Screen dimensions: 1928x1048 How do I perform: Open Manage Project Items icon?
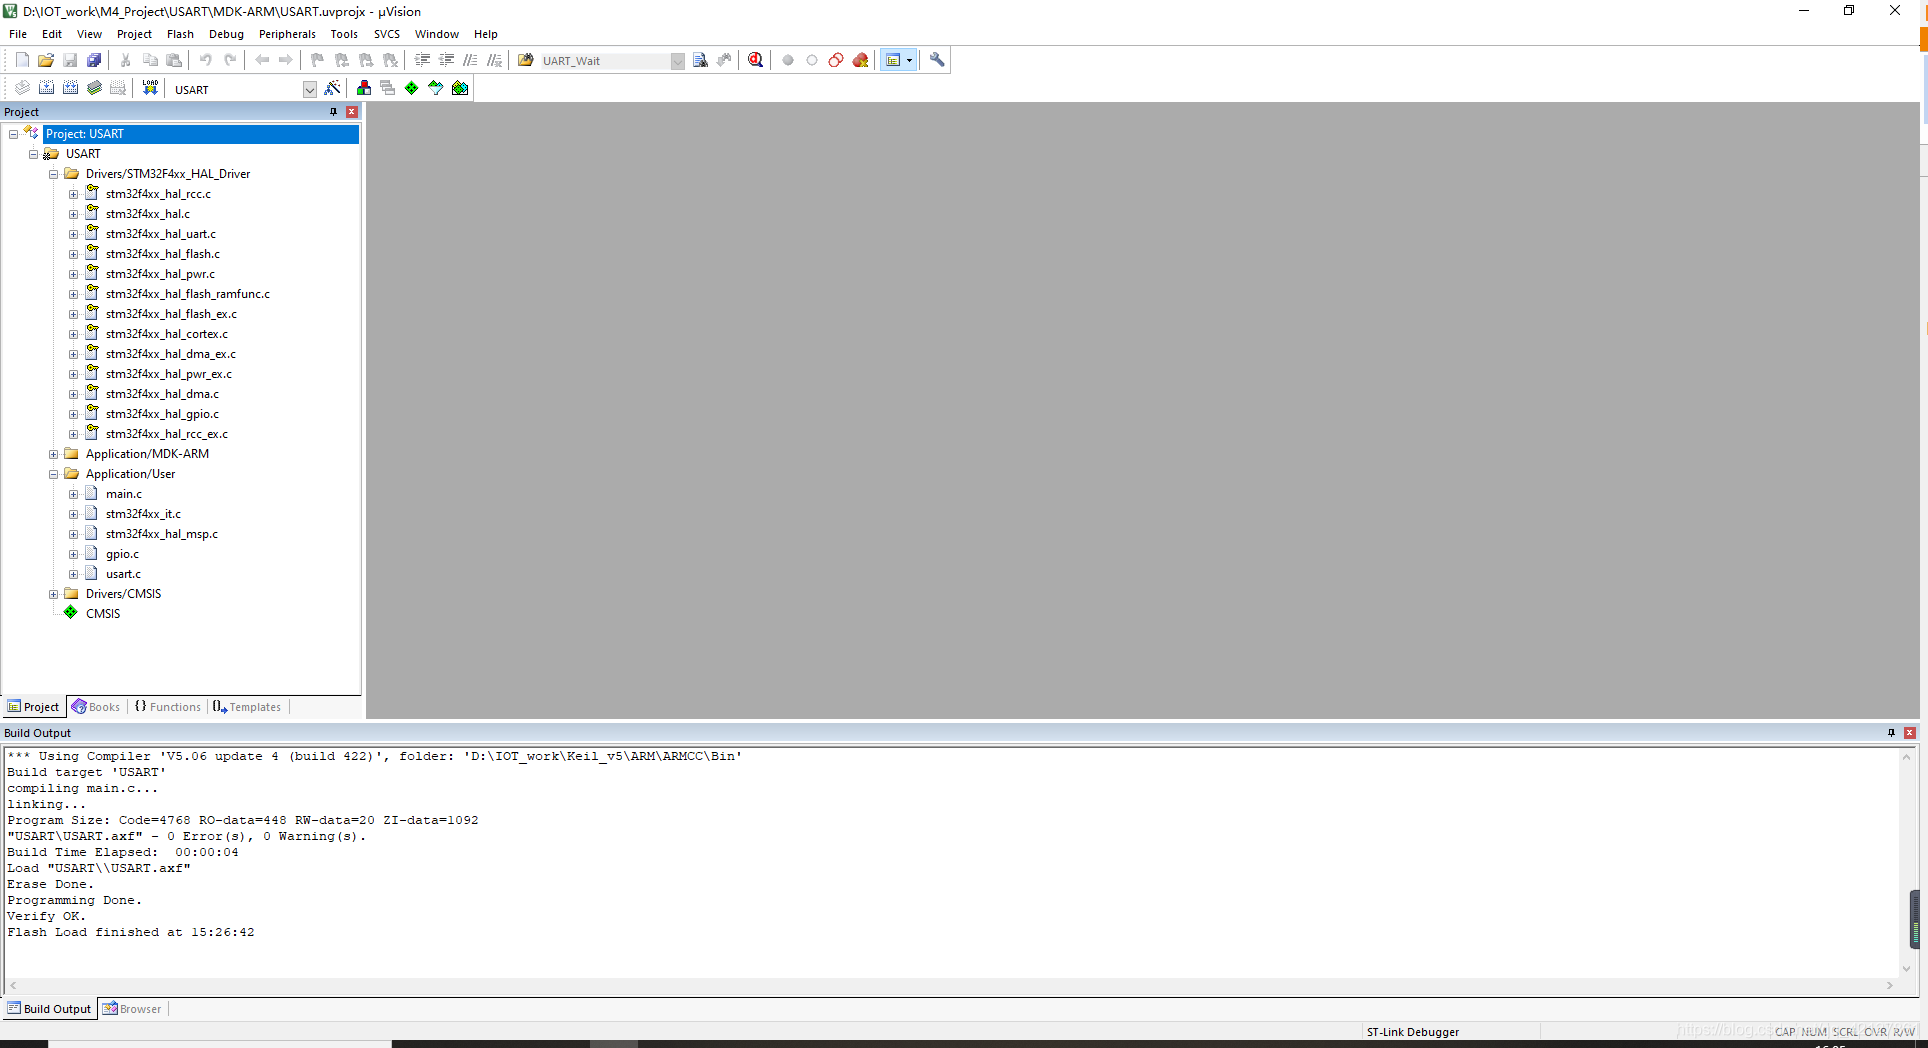364,88
